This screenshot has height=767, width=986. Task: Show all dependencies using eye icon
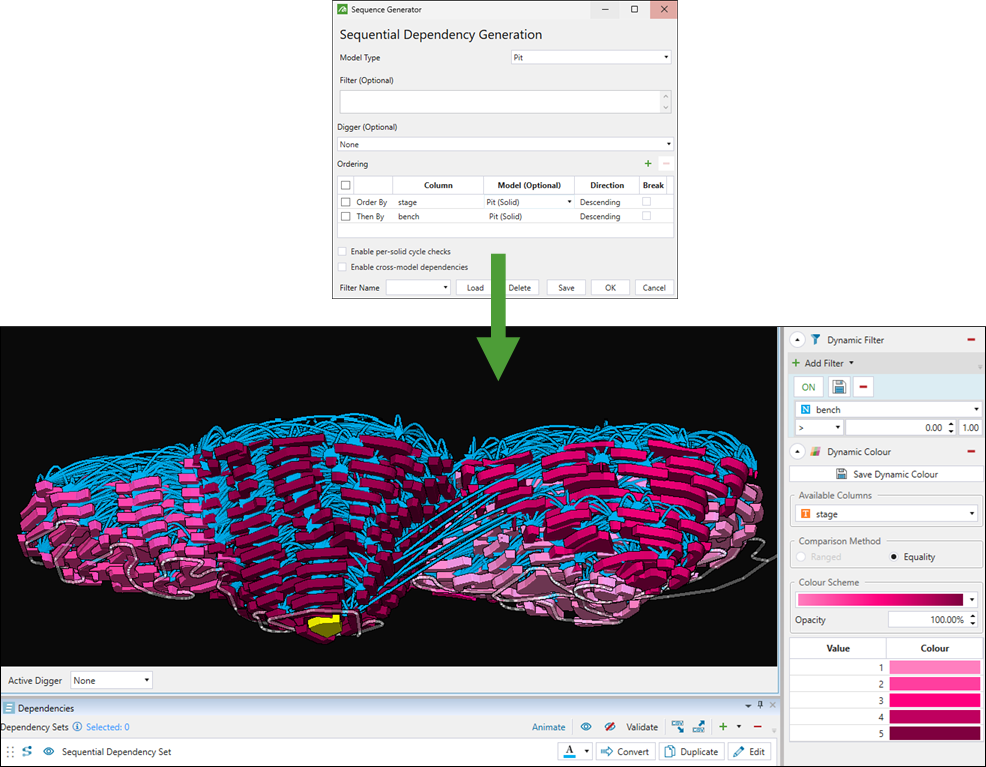pos(587,727)
